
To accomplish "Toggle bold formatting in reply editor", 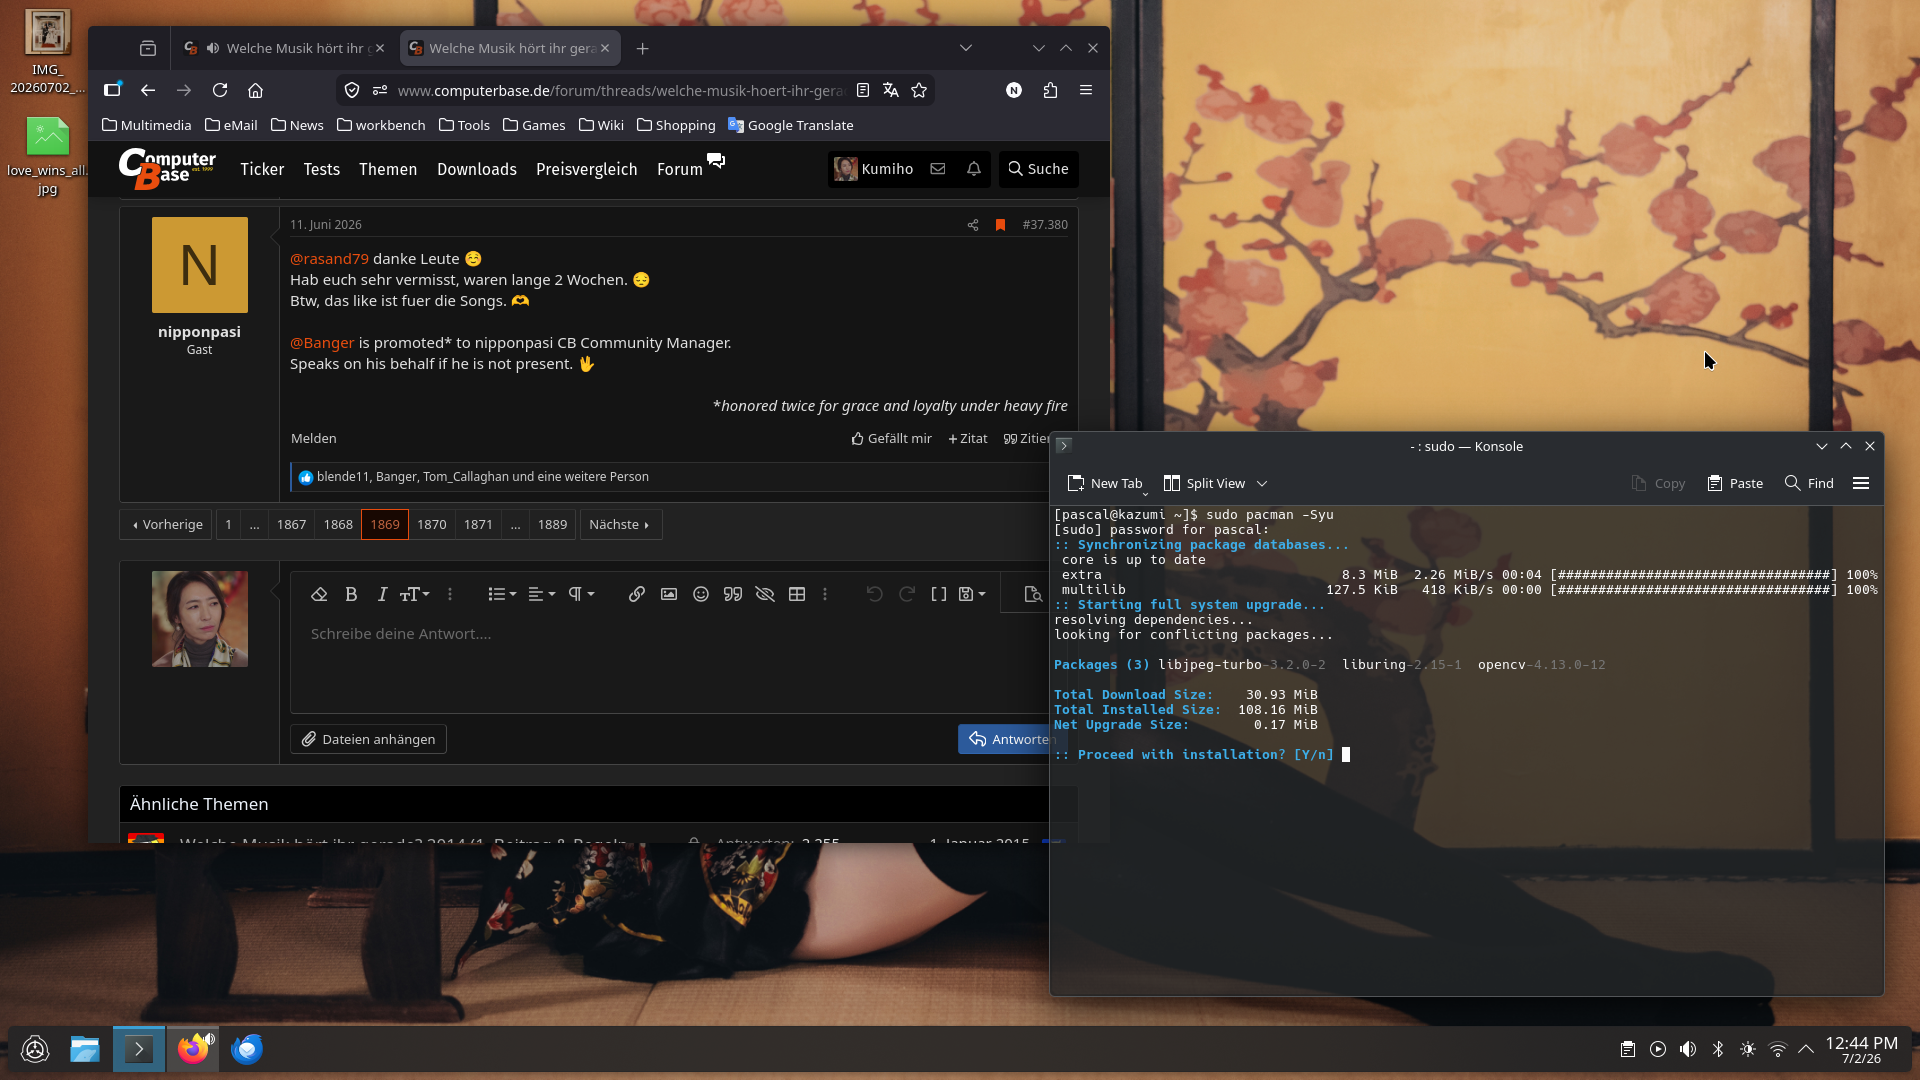I will point(351,594).
